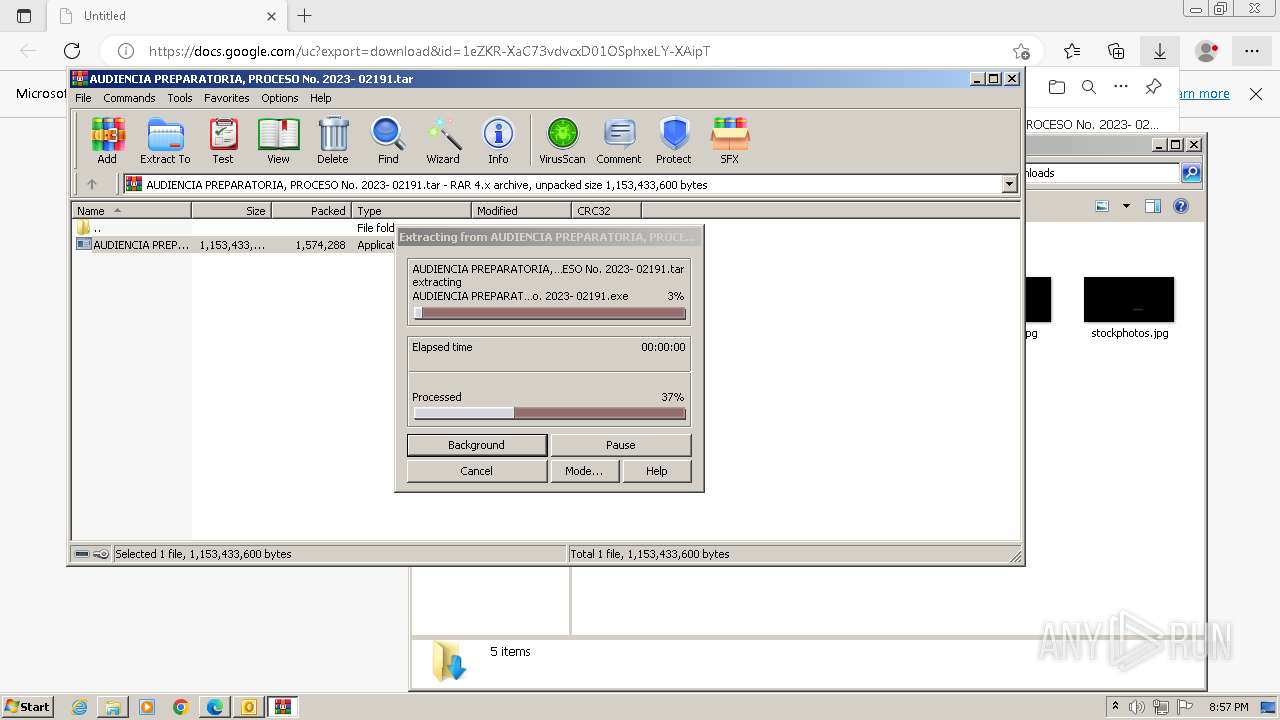Open Edge Downloads icon

point(1160,51)
